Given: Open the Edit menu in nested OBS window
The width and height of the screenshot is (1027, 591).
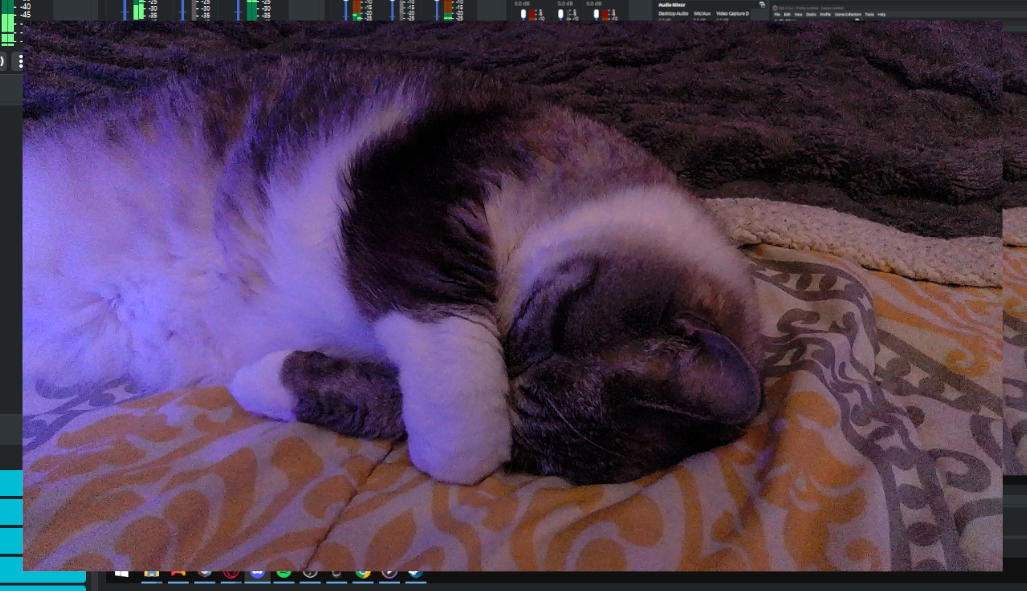Looking at the screenshot, I should tap(787, 14).
